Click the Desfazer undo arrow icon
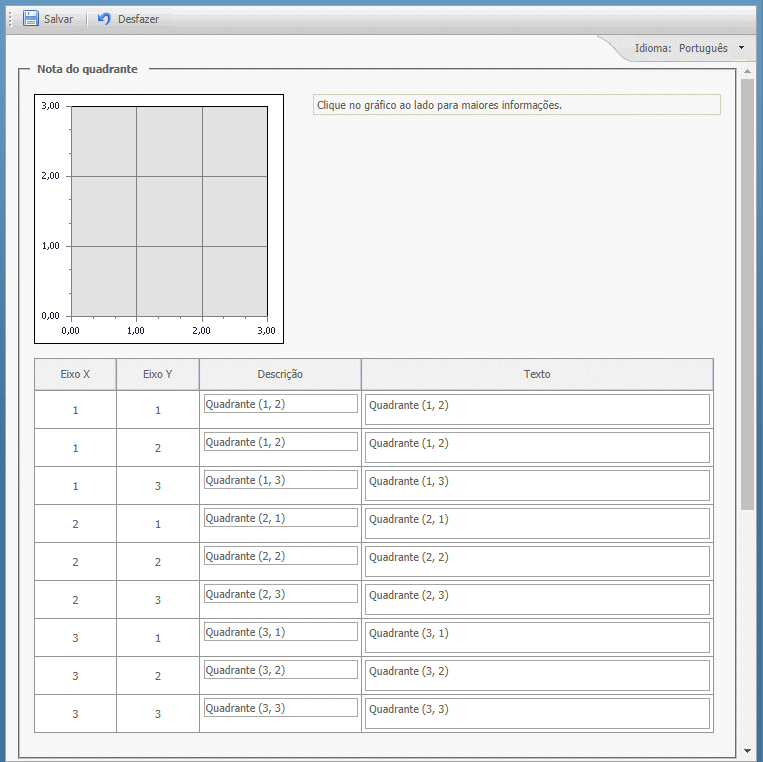 (x=104, y=19)
